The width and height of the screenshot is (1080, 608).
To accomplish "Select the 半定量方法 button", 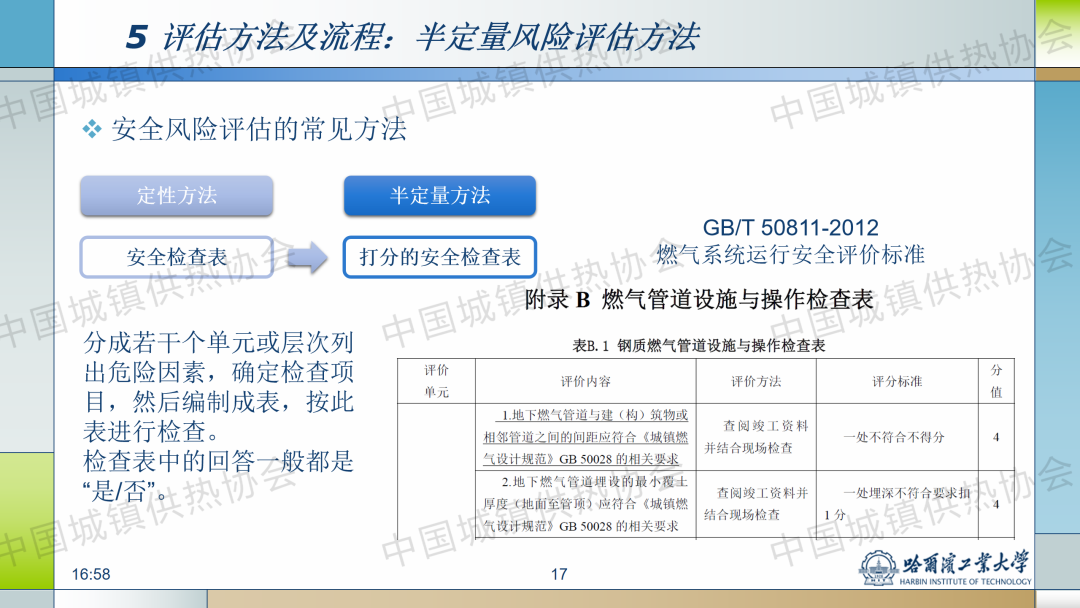I will pyautogui.click(x=439, y=196).
